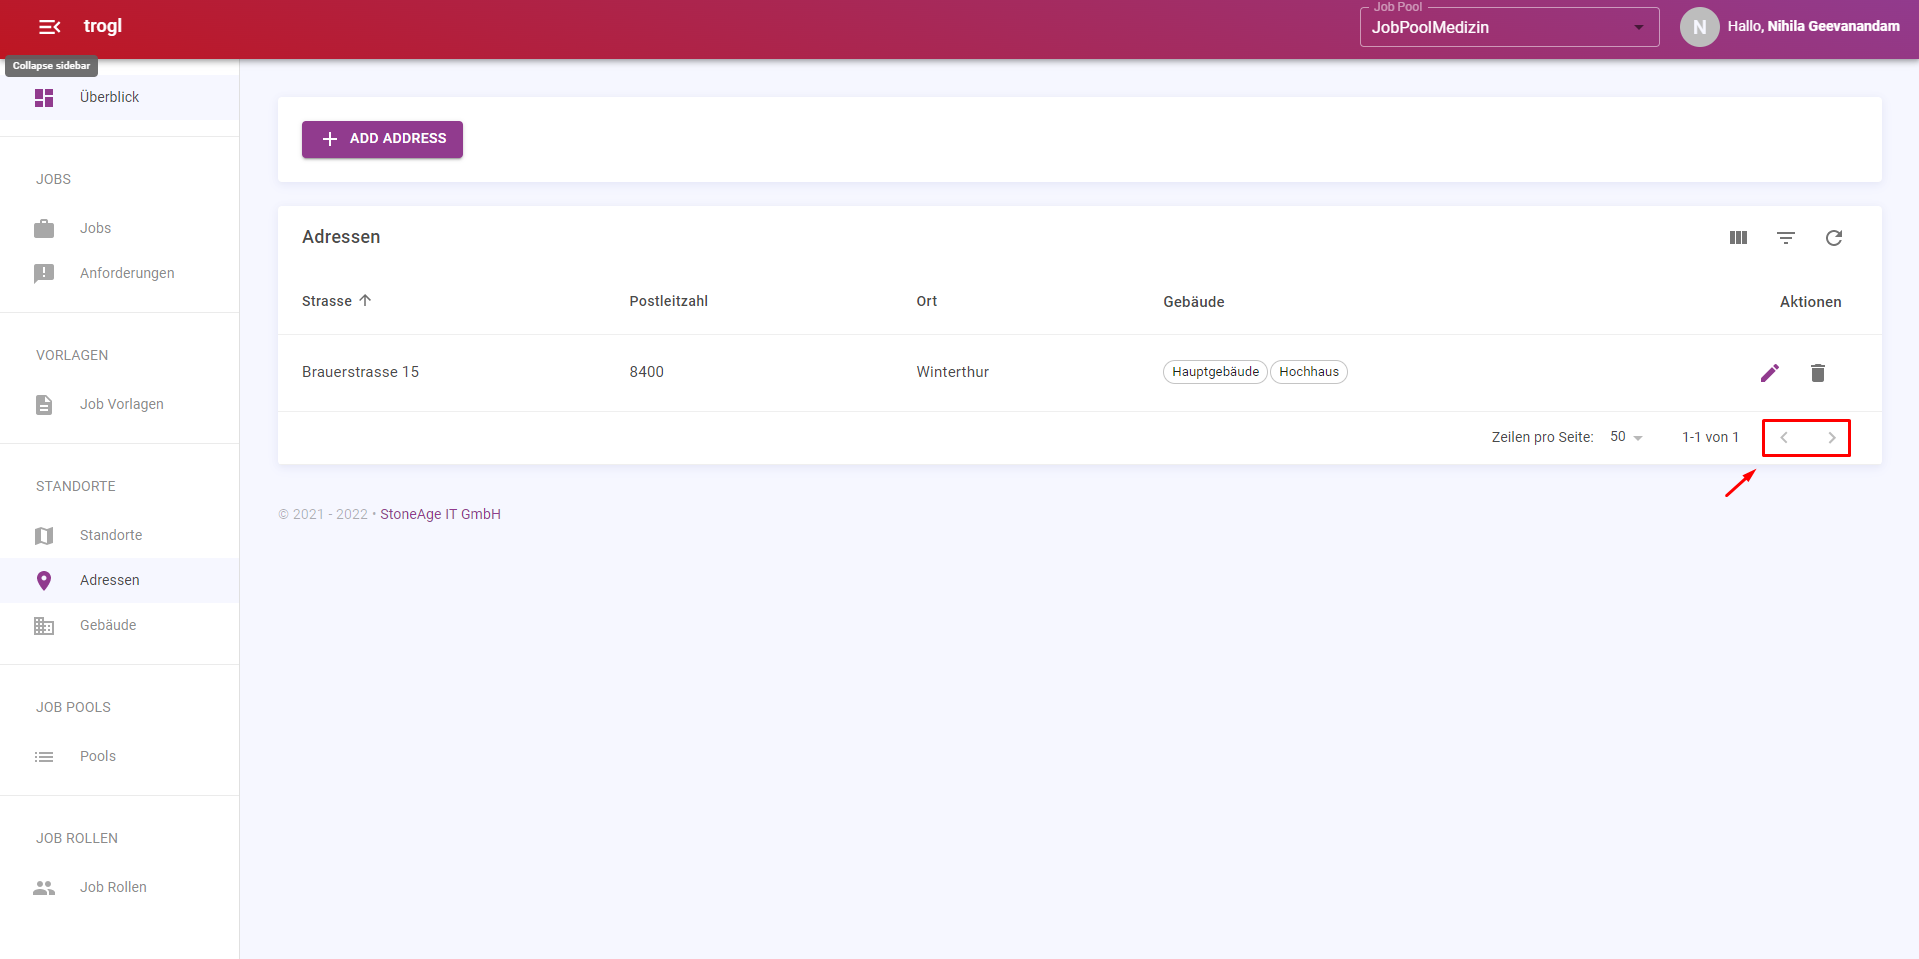Viewport: 1919px width, 959px height.
Task: Click the ADD ADDRESS button
Action: (x=382, y=139)
